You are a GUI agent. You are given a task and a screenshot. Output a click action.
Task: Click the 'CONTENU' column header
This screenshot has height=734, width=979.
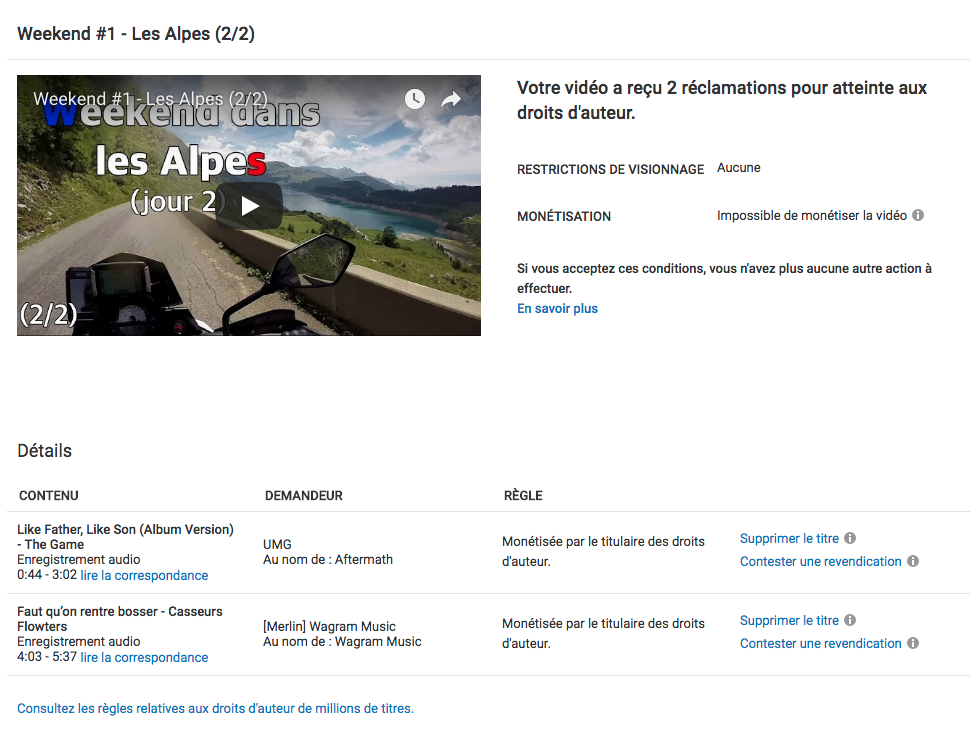[x=49, y=496]
